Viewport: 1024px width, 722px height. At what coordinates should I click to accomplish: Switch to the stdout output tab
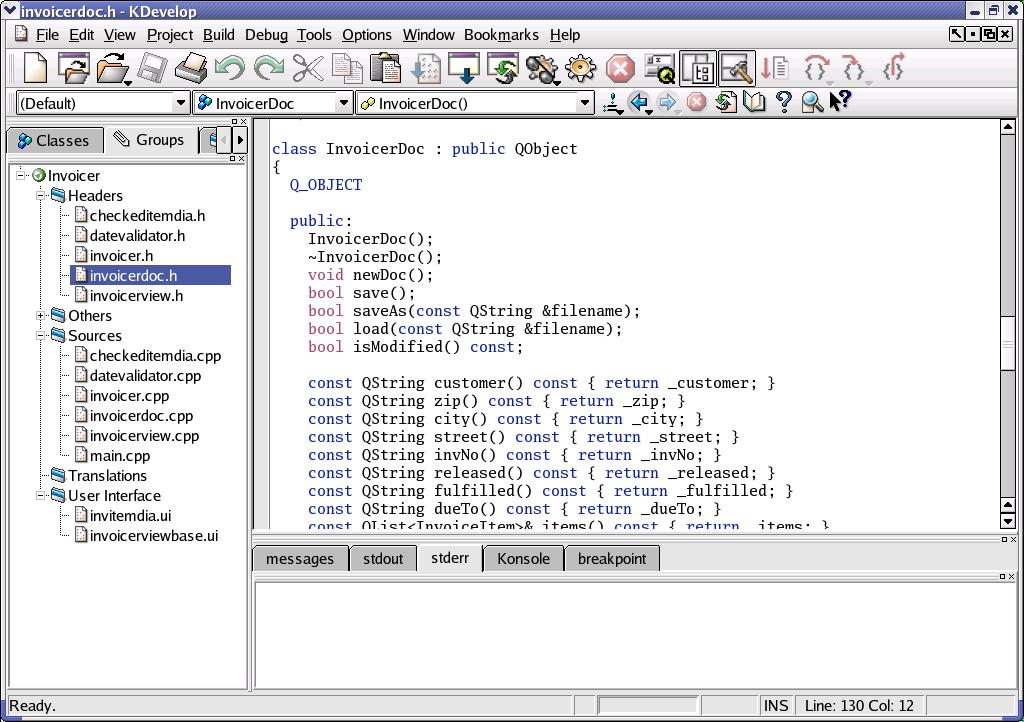(383, 559)
